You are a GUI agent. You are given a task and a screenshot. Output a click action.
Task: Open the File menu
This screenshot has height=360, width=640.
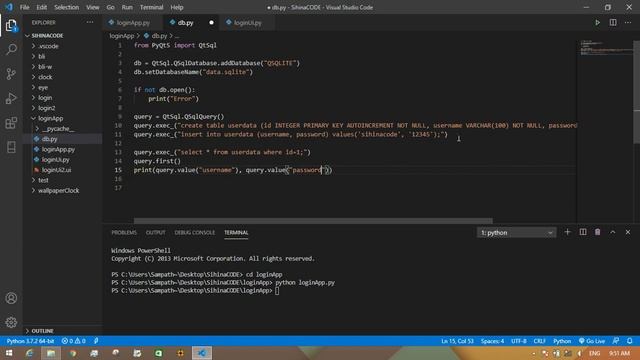click(24, 7)
